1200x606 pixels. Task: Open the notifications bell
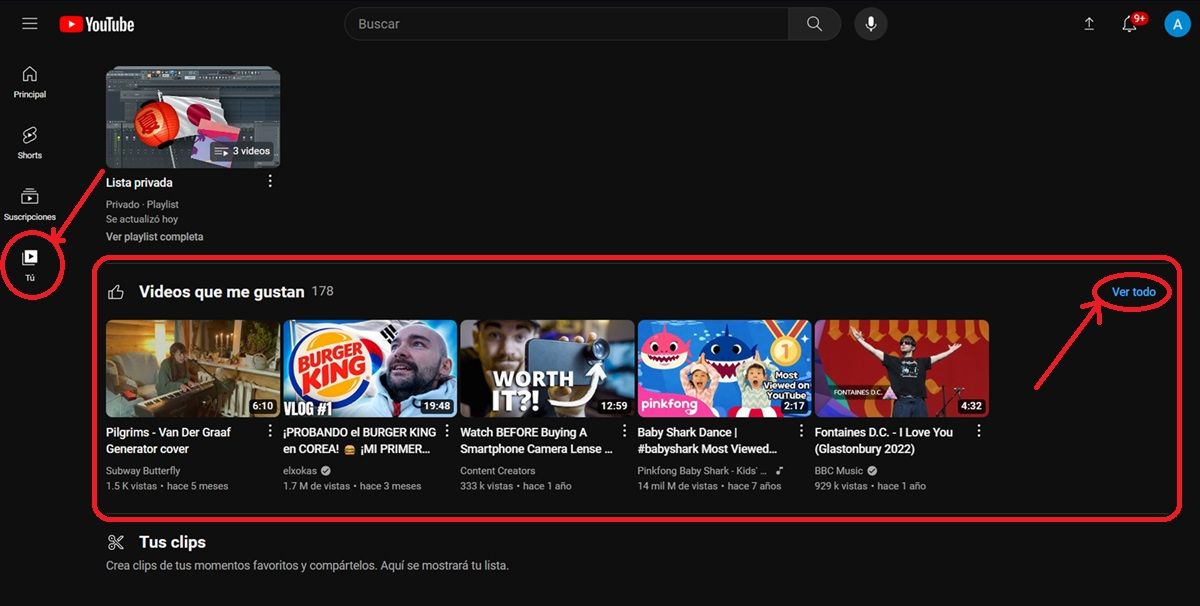pyautogui.click(x=1130, y=24)
